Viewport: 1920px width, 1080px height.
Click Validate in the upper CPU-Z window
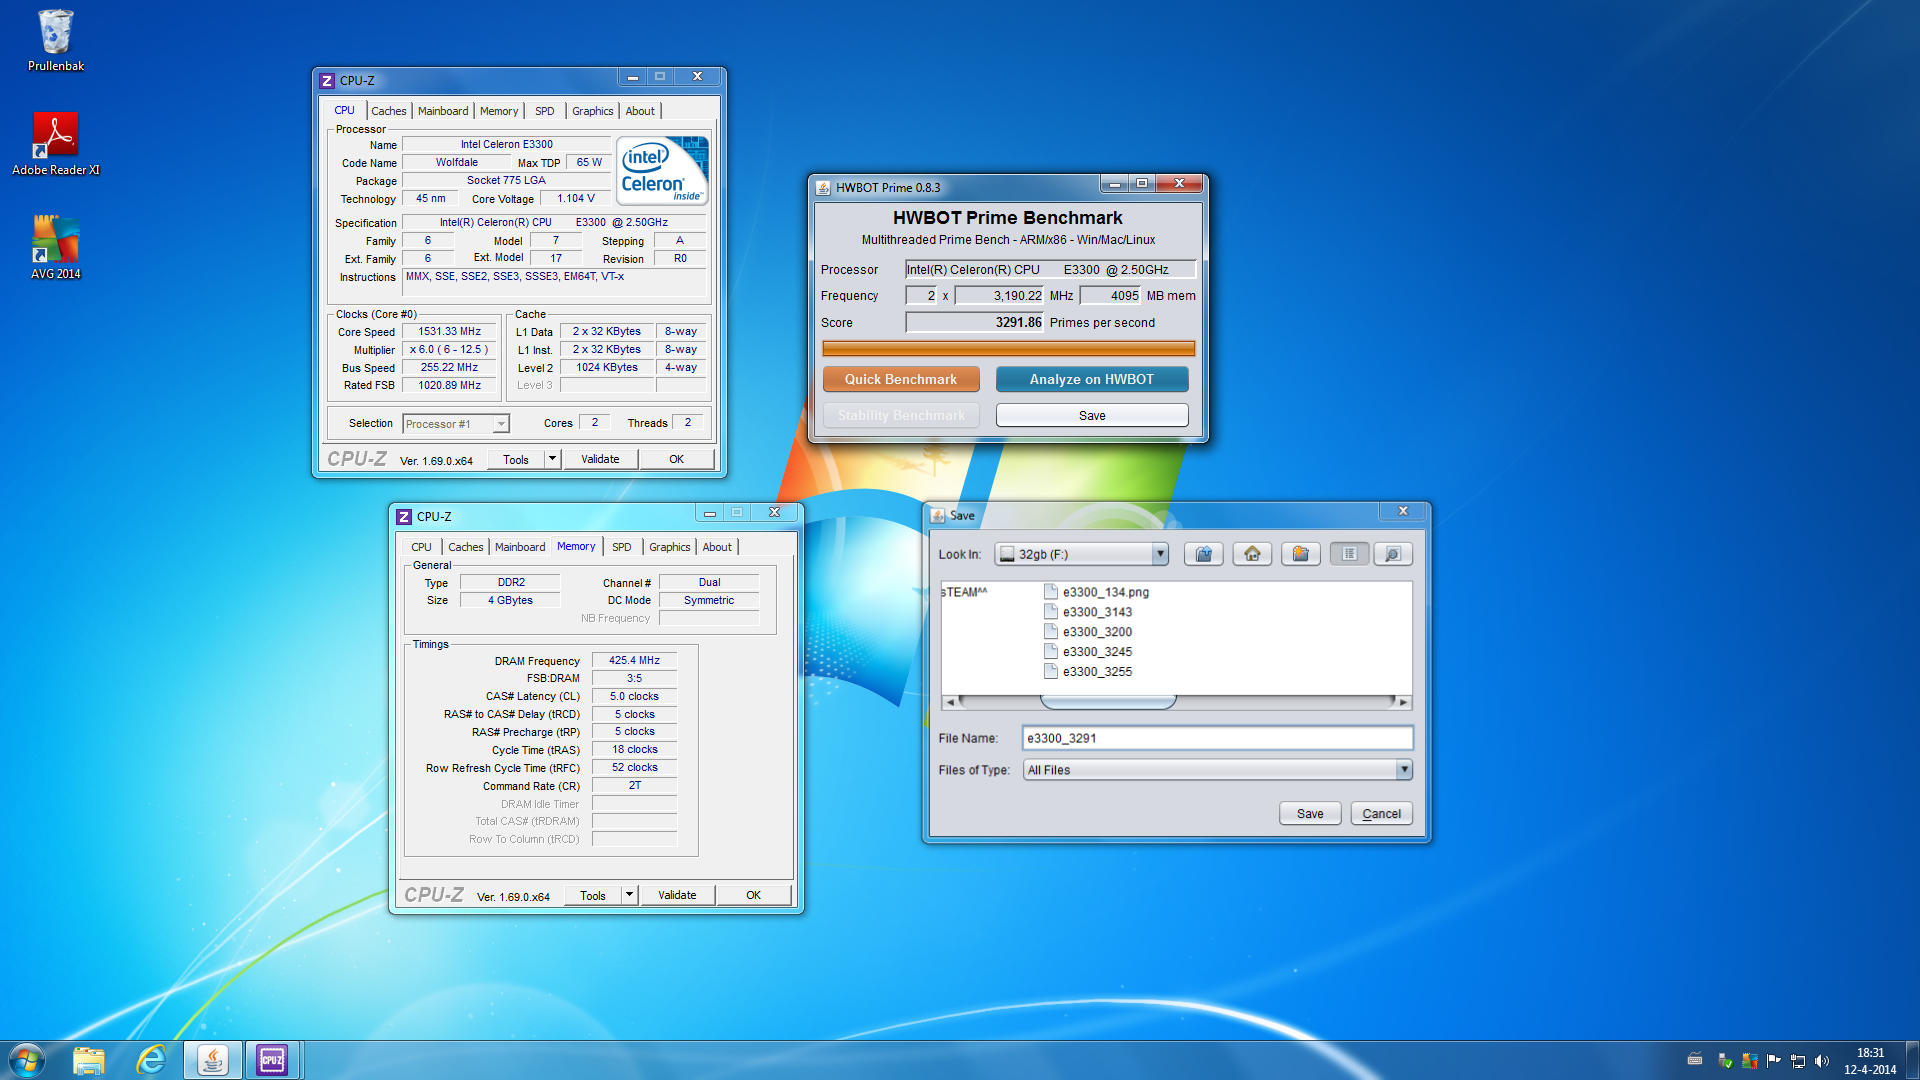click(x=600, y=459)
